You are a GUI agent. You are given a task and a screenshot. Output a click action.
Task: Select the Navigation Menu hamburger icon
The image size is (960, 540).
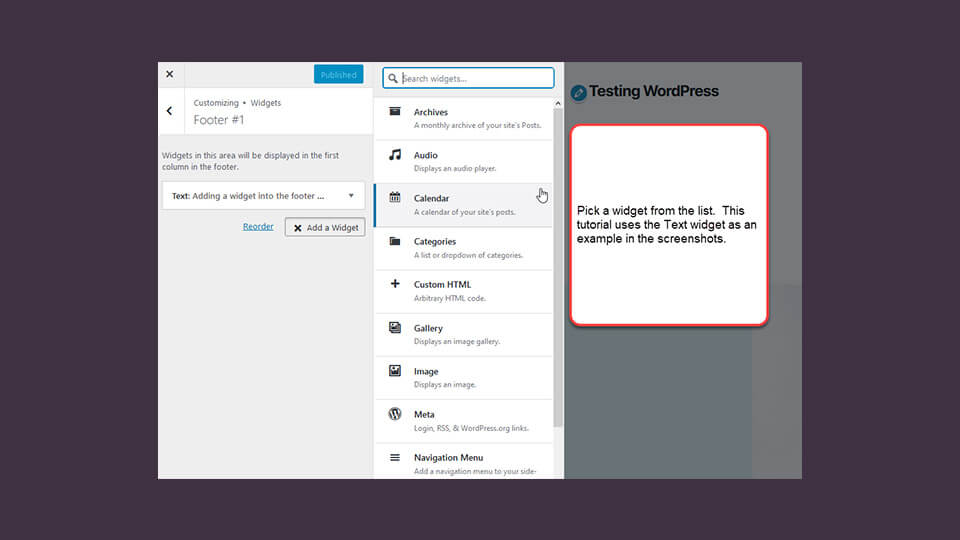click(x=395, y=457)
